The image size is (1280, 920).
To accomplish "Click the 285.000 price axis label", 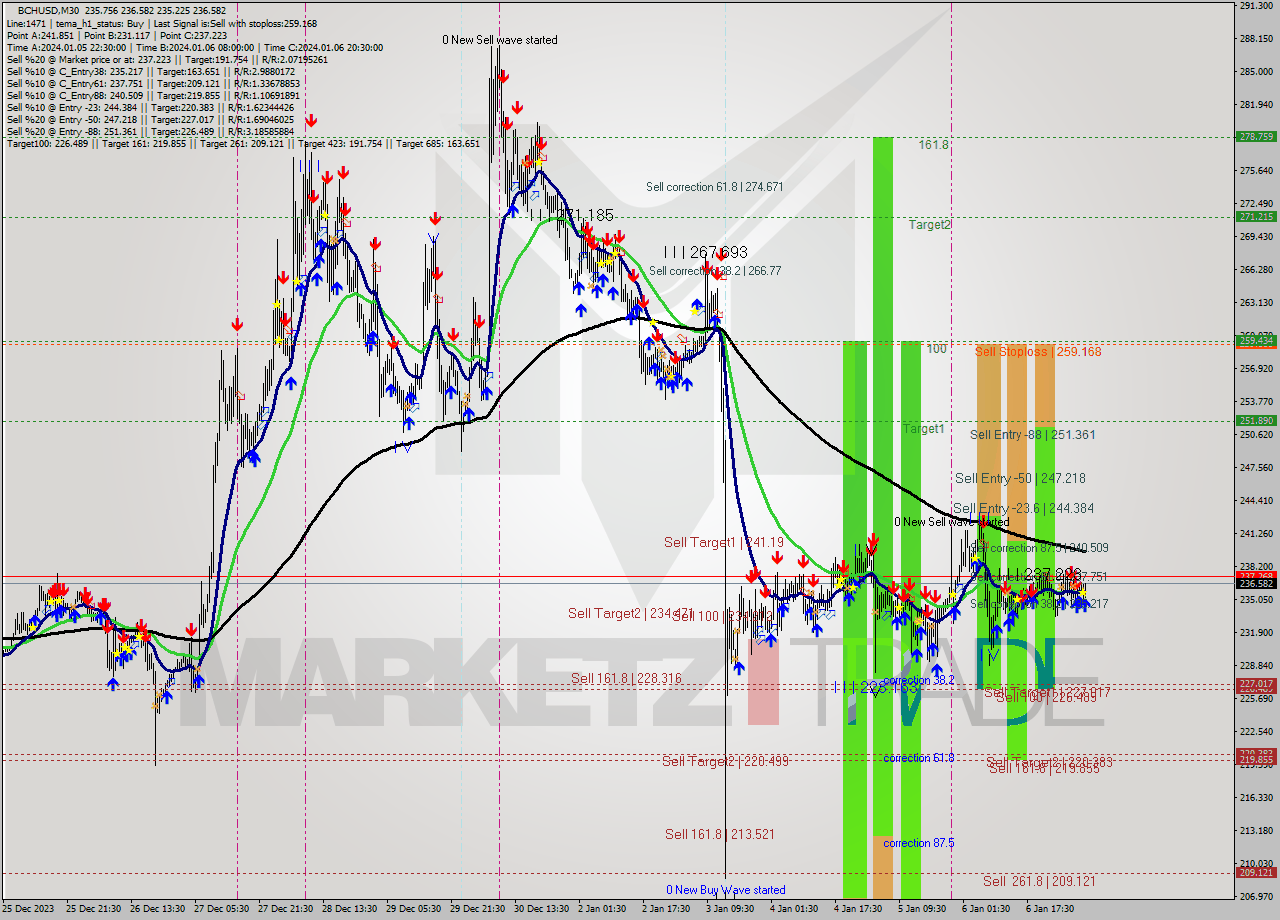I will click(x=1256, y=72).
